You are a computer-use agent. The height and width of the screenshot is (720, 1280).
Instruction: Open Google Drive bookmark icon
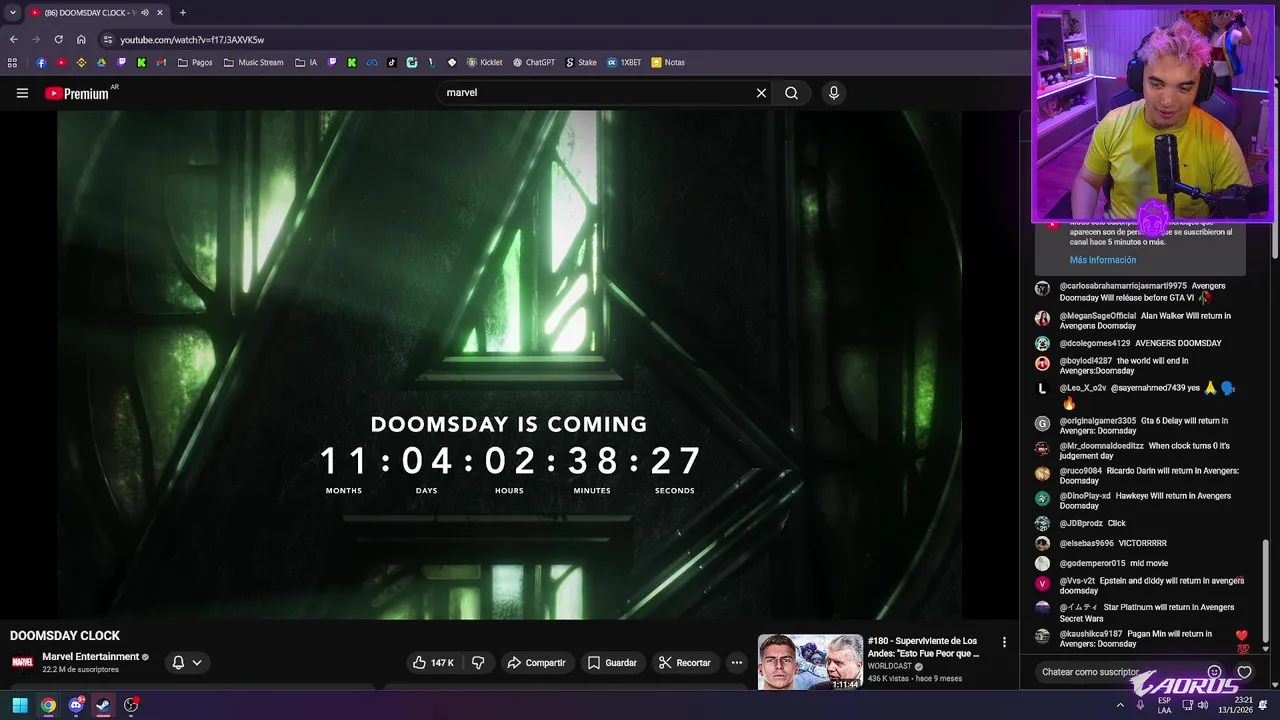(101, 62)
